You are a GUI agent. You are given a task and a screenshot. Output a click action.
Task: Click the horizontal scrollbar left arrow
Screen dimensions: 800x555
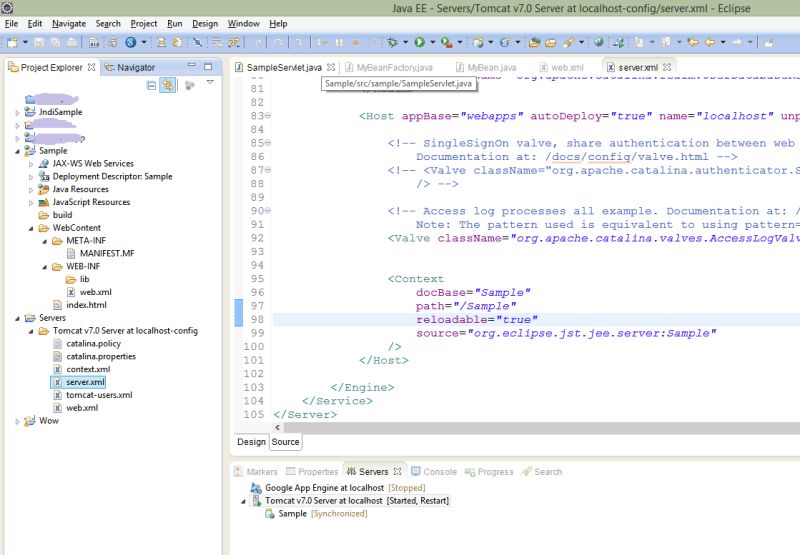277,427
